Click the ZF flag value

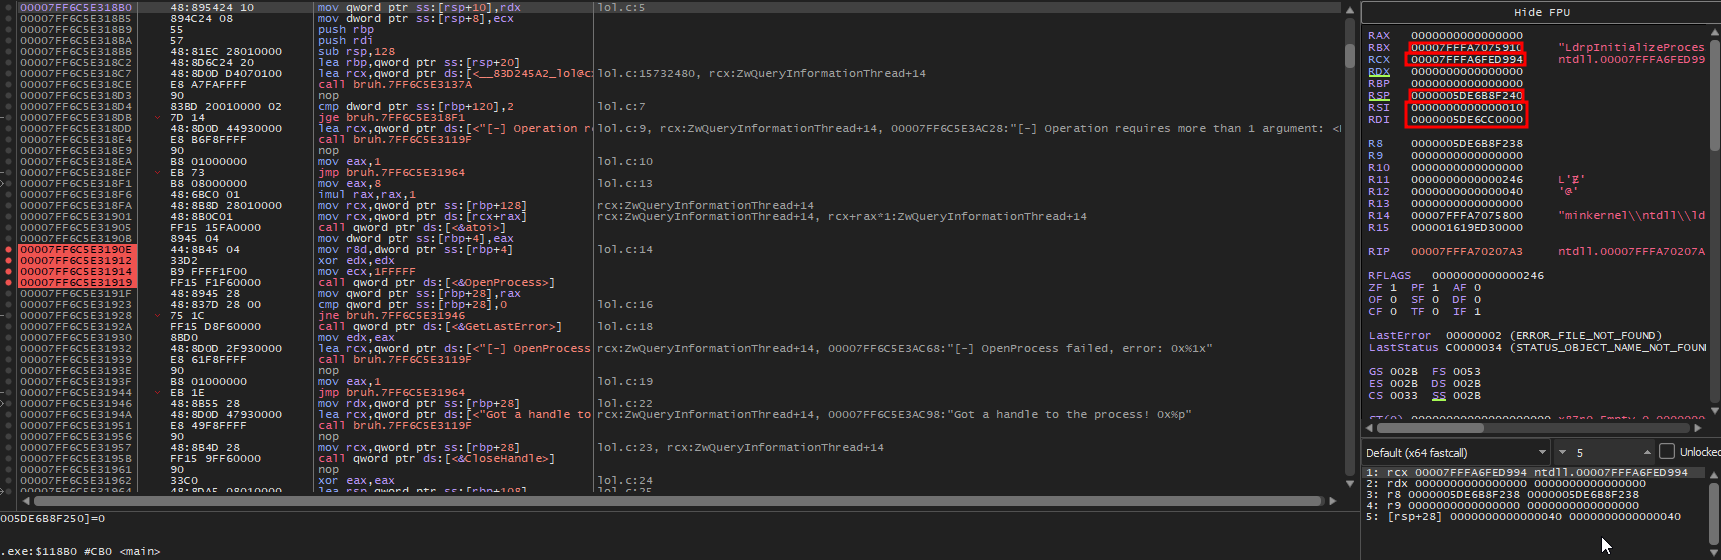point(1393,288)
